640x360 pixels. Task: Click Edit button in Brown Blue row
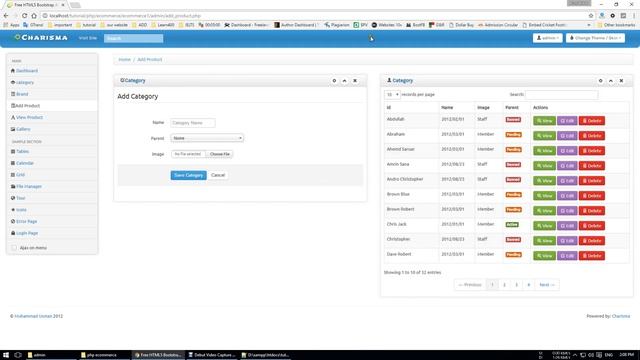(567, 196)
